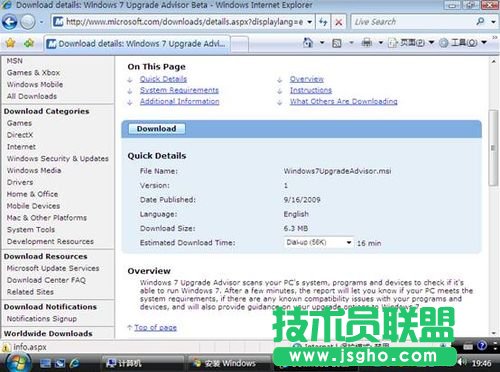
Task: Open the Games & Xbox sidebar link
Action: click(x=33, y=73)
